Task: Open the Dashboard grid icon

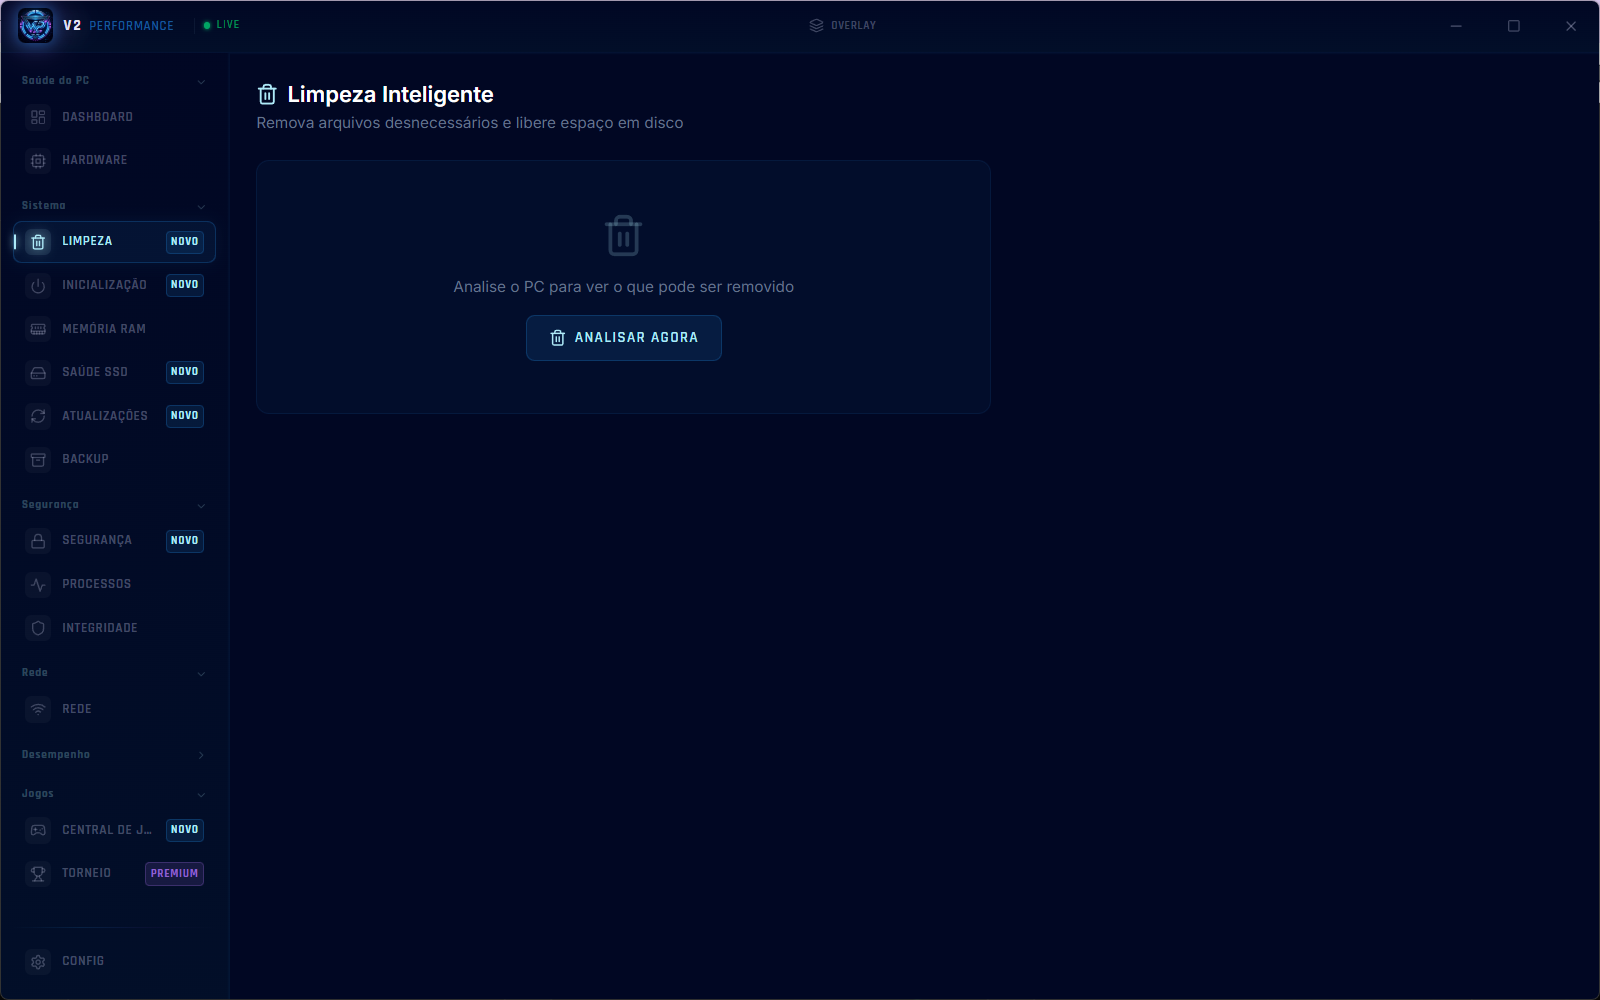Action: pos(38,117)
